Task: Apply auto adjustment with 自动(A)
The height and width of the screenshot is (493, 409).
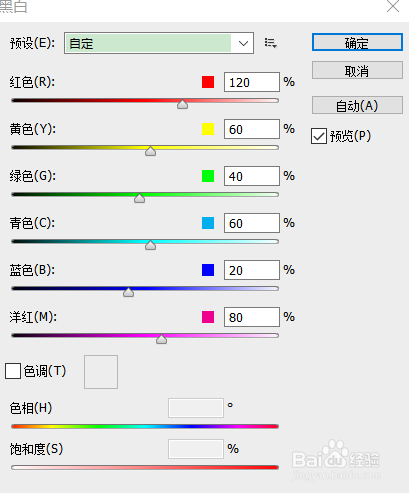Action: tap(357, 106)
